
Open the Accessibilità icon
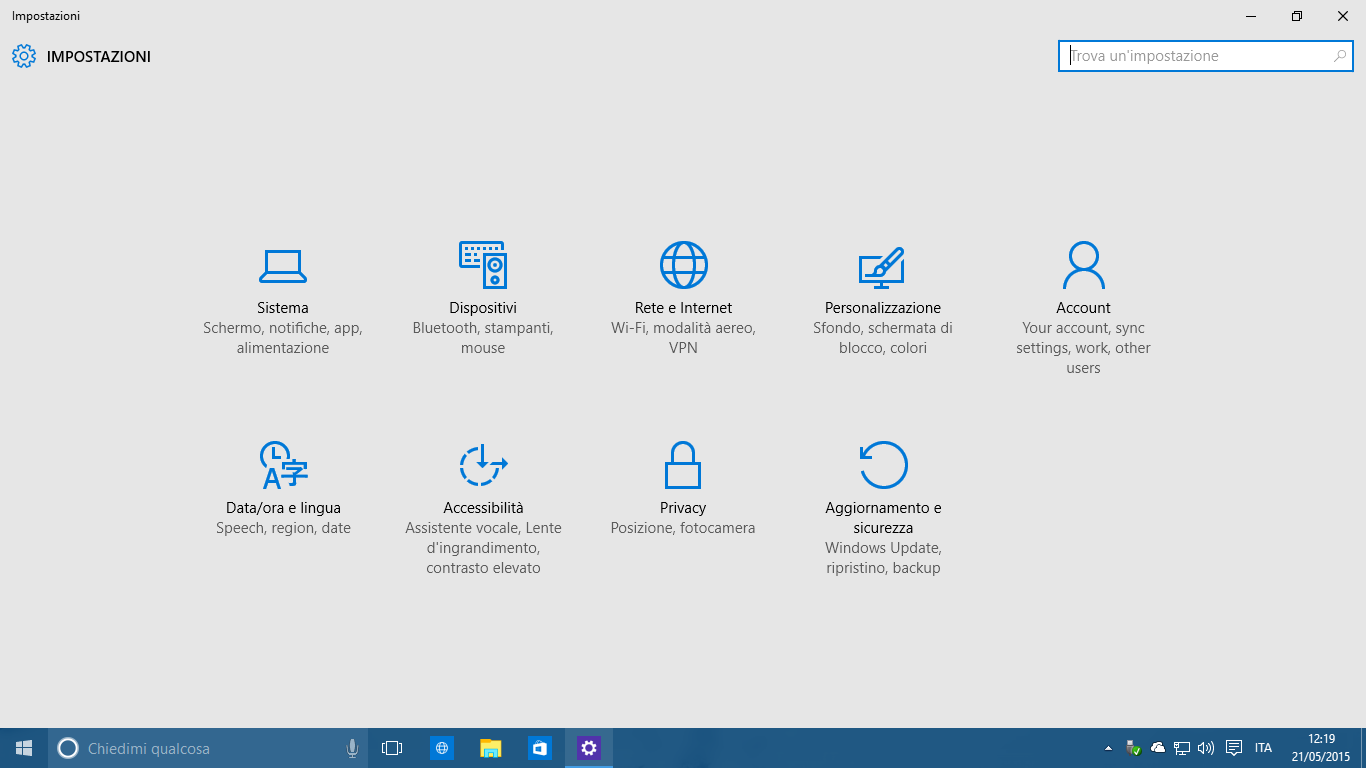pos(483,465)
